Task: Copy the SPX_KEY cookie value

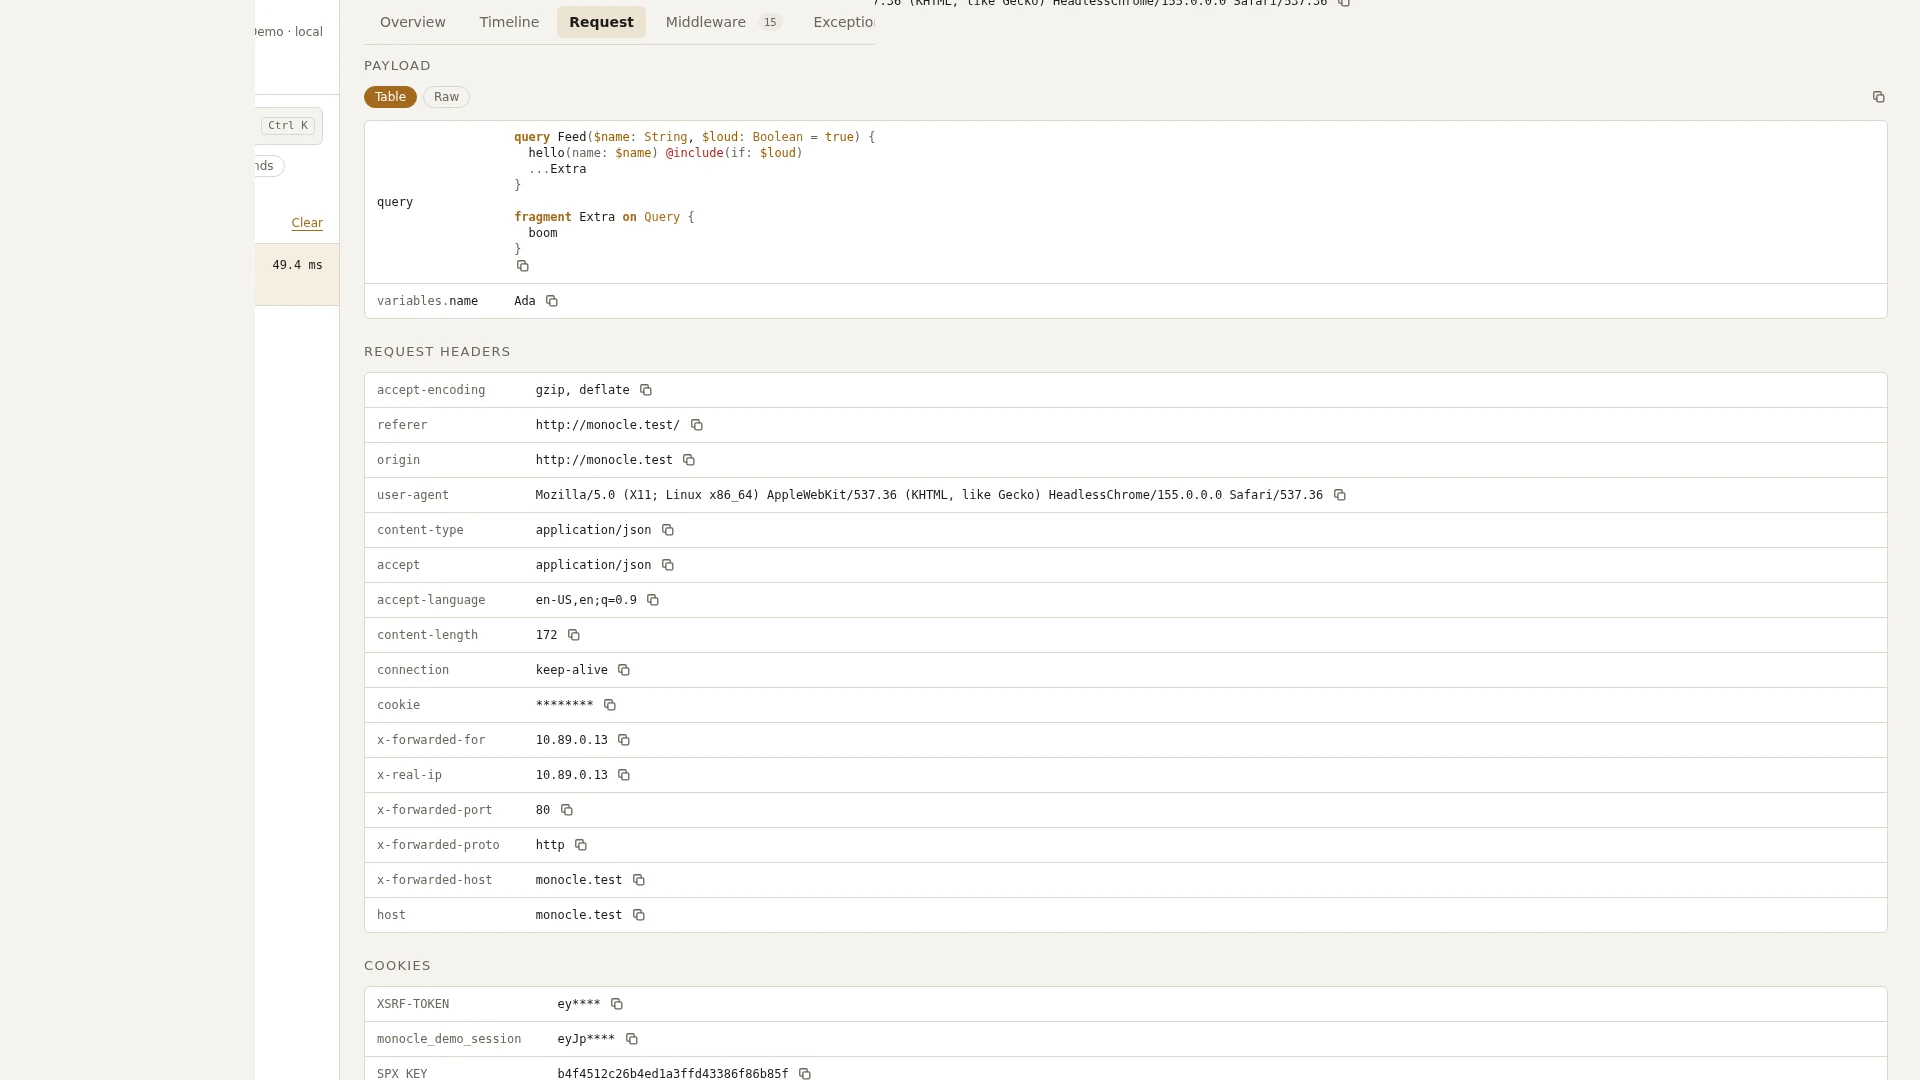Action: click(804, 1074)
